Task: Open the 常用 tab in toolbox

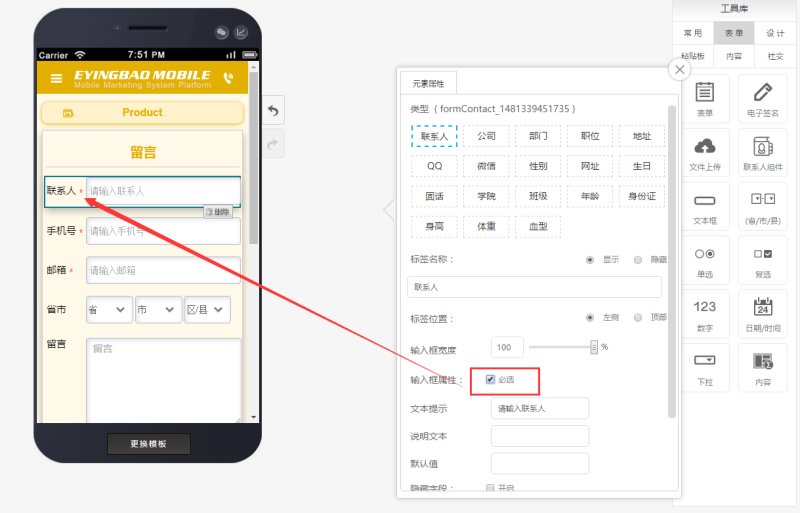Action: click(x=693, y=33)
